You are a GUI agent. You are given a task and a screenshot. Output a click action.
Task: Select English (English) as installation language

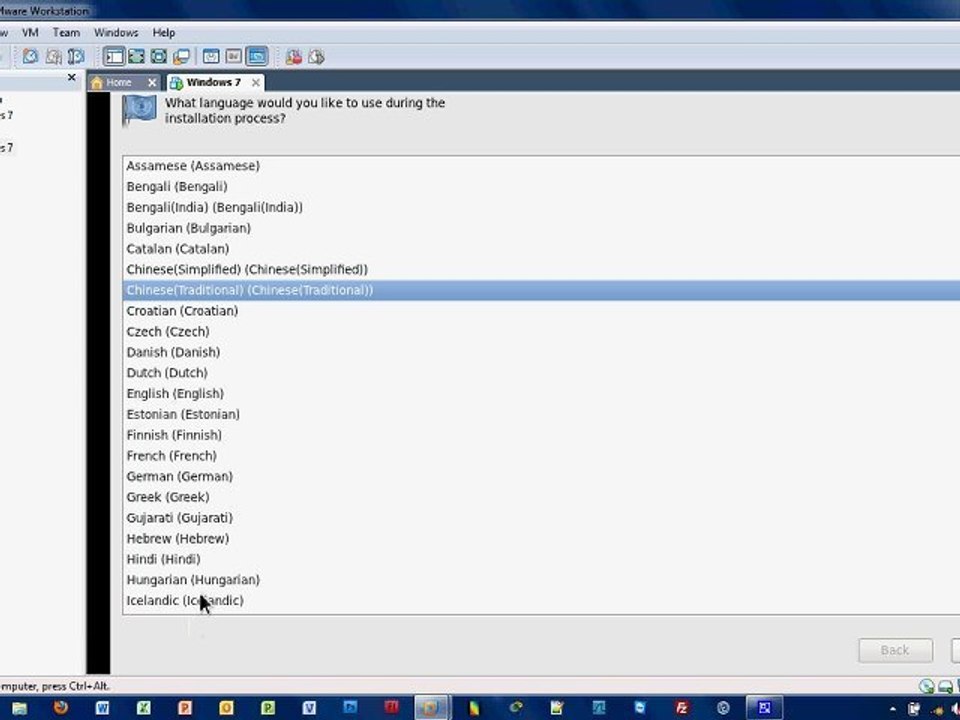[541, 394]
